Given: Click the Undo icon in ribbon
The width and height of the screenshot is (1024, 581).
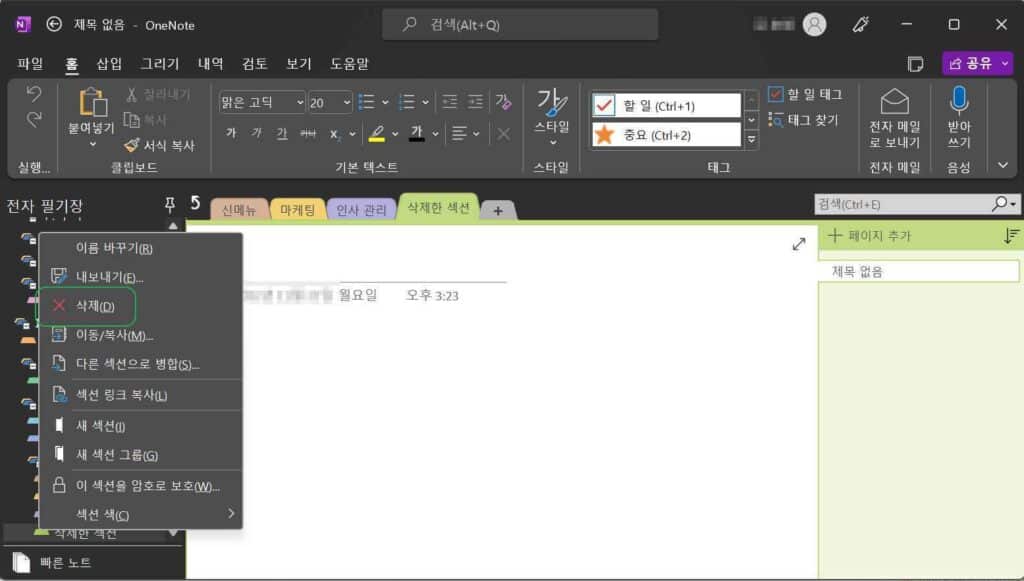Looking at the screenshot, I should [34, 94].
